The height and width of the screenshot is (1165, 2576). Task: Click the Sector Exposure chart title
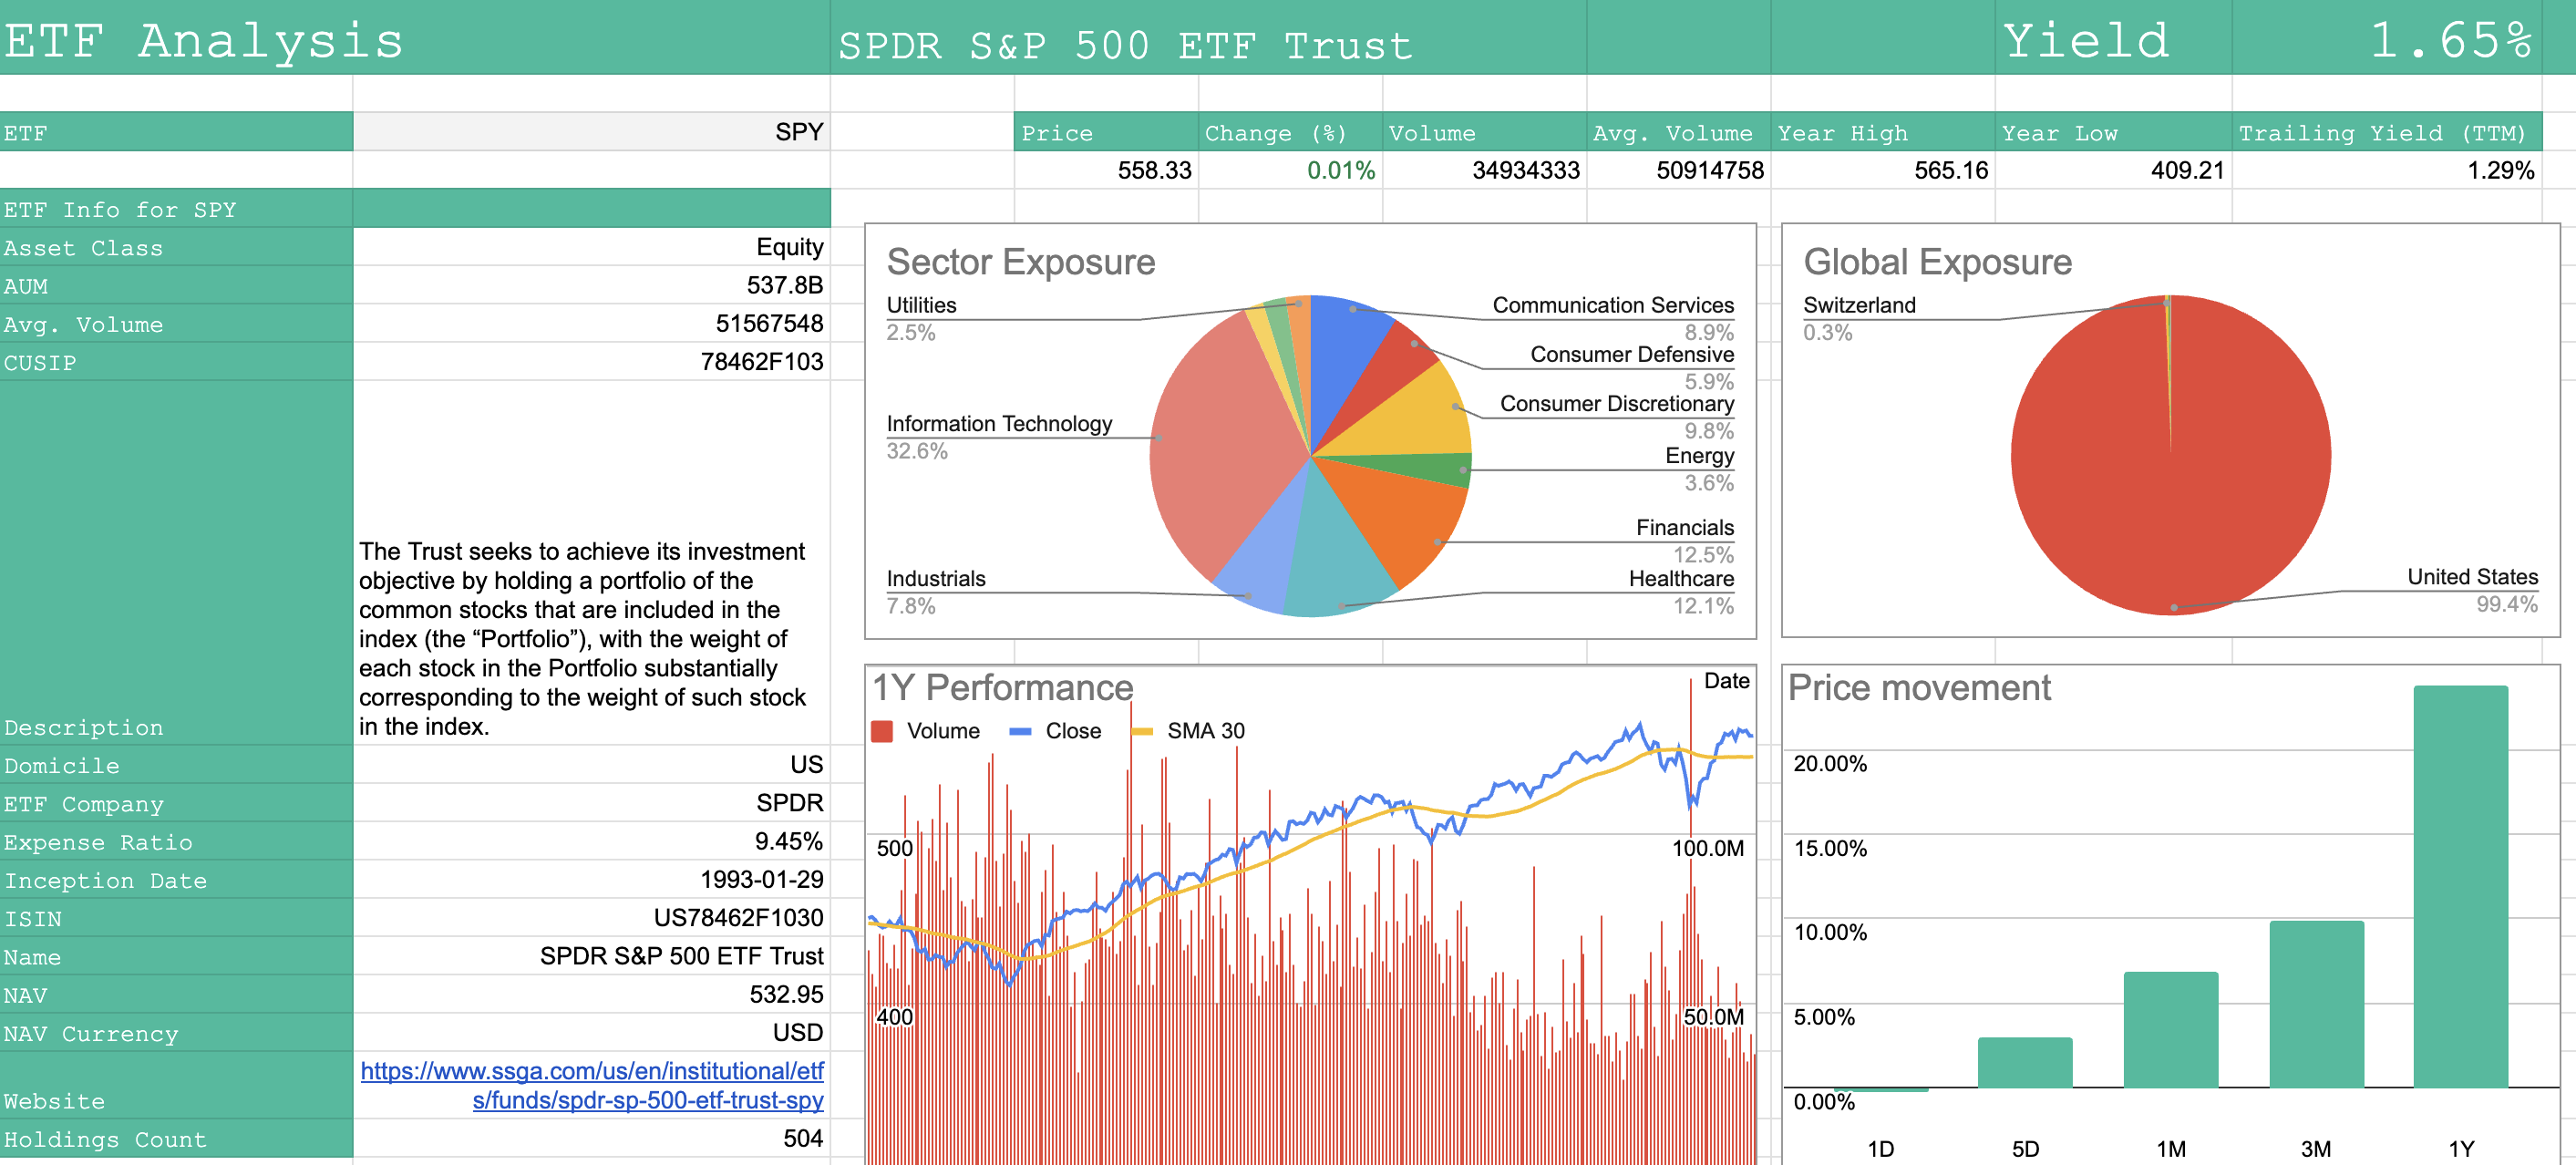click(x=1021, y=262)
